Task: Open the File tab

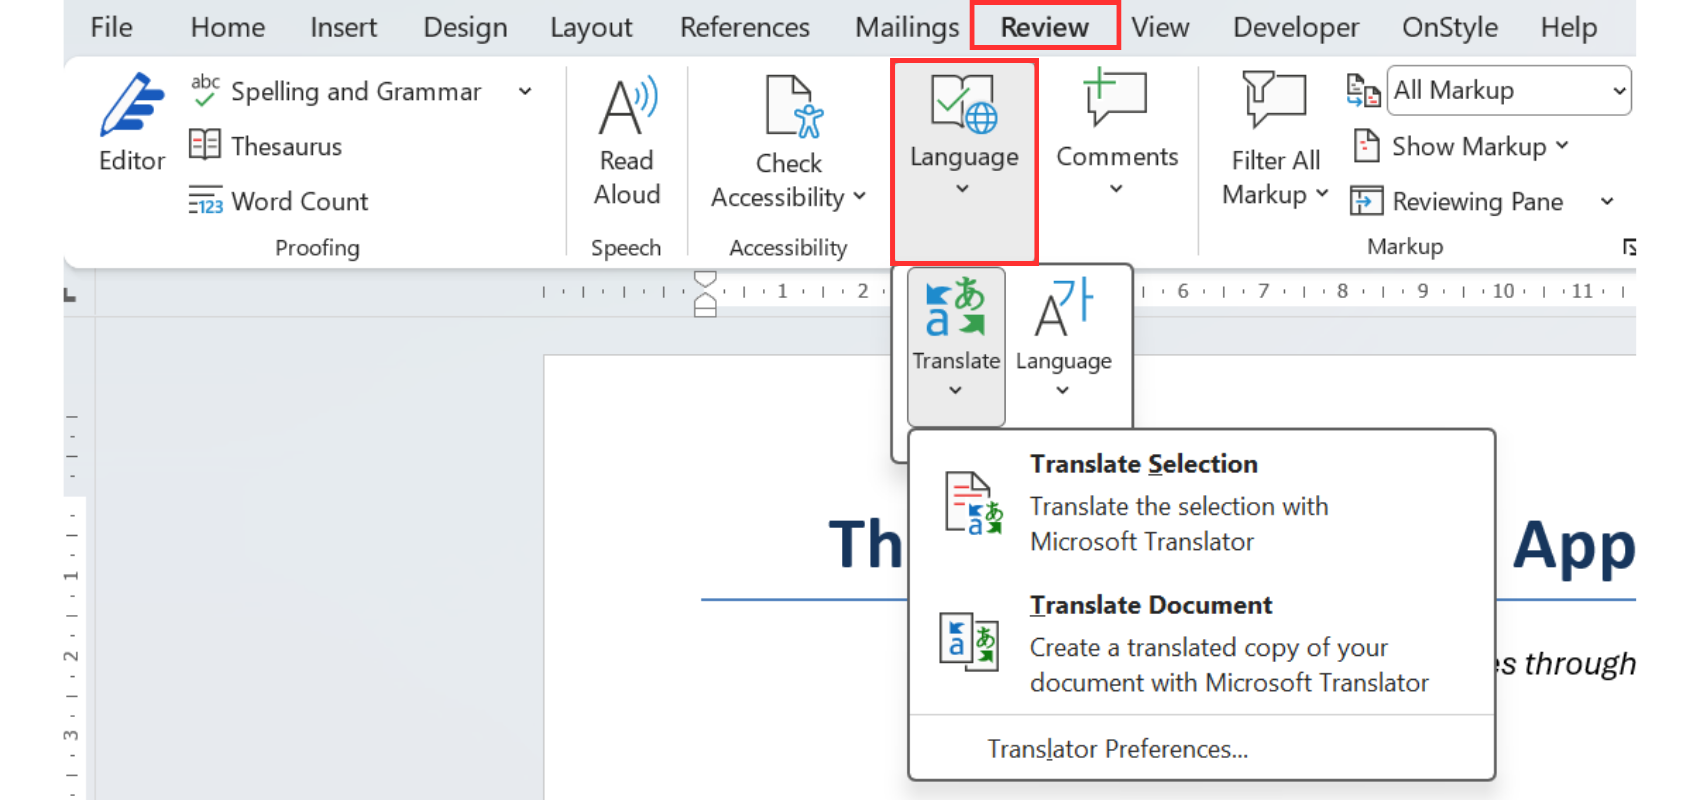Action: (x=111, y=27)
